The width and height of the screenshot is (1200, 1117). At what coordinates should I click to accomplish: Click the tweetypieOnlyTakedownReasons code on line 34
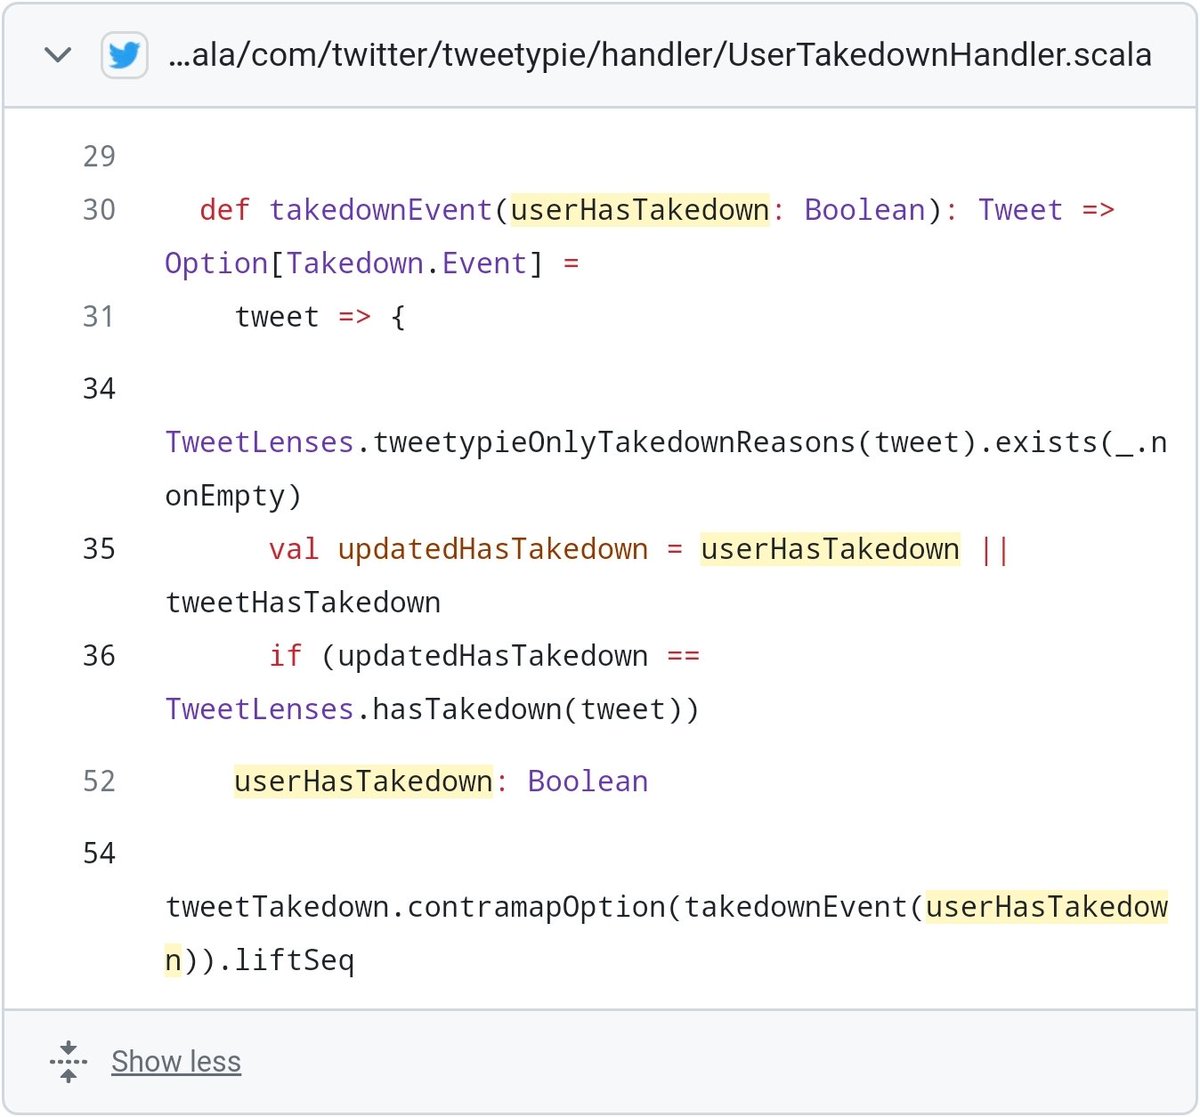pyautogui.click(x=615, y=442)
